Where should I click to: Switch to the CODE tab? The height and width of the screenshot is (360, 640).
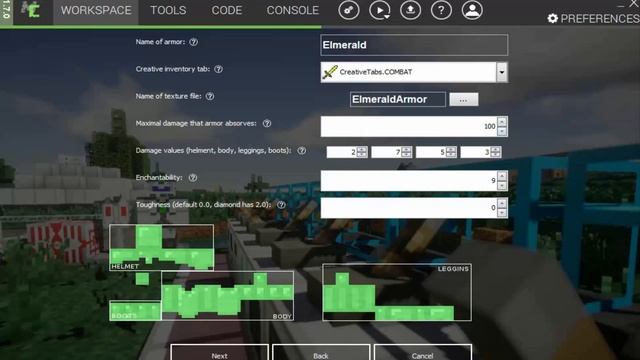coord(227,11)
